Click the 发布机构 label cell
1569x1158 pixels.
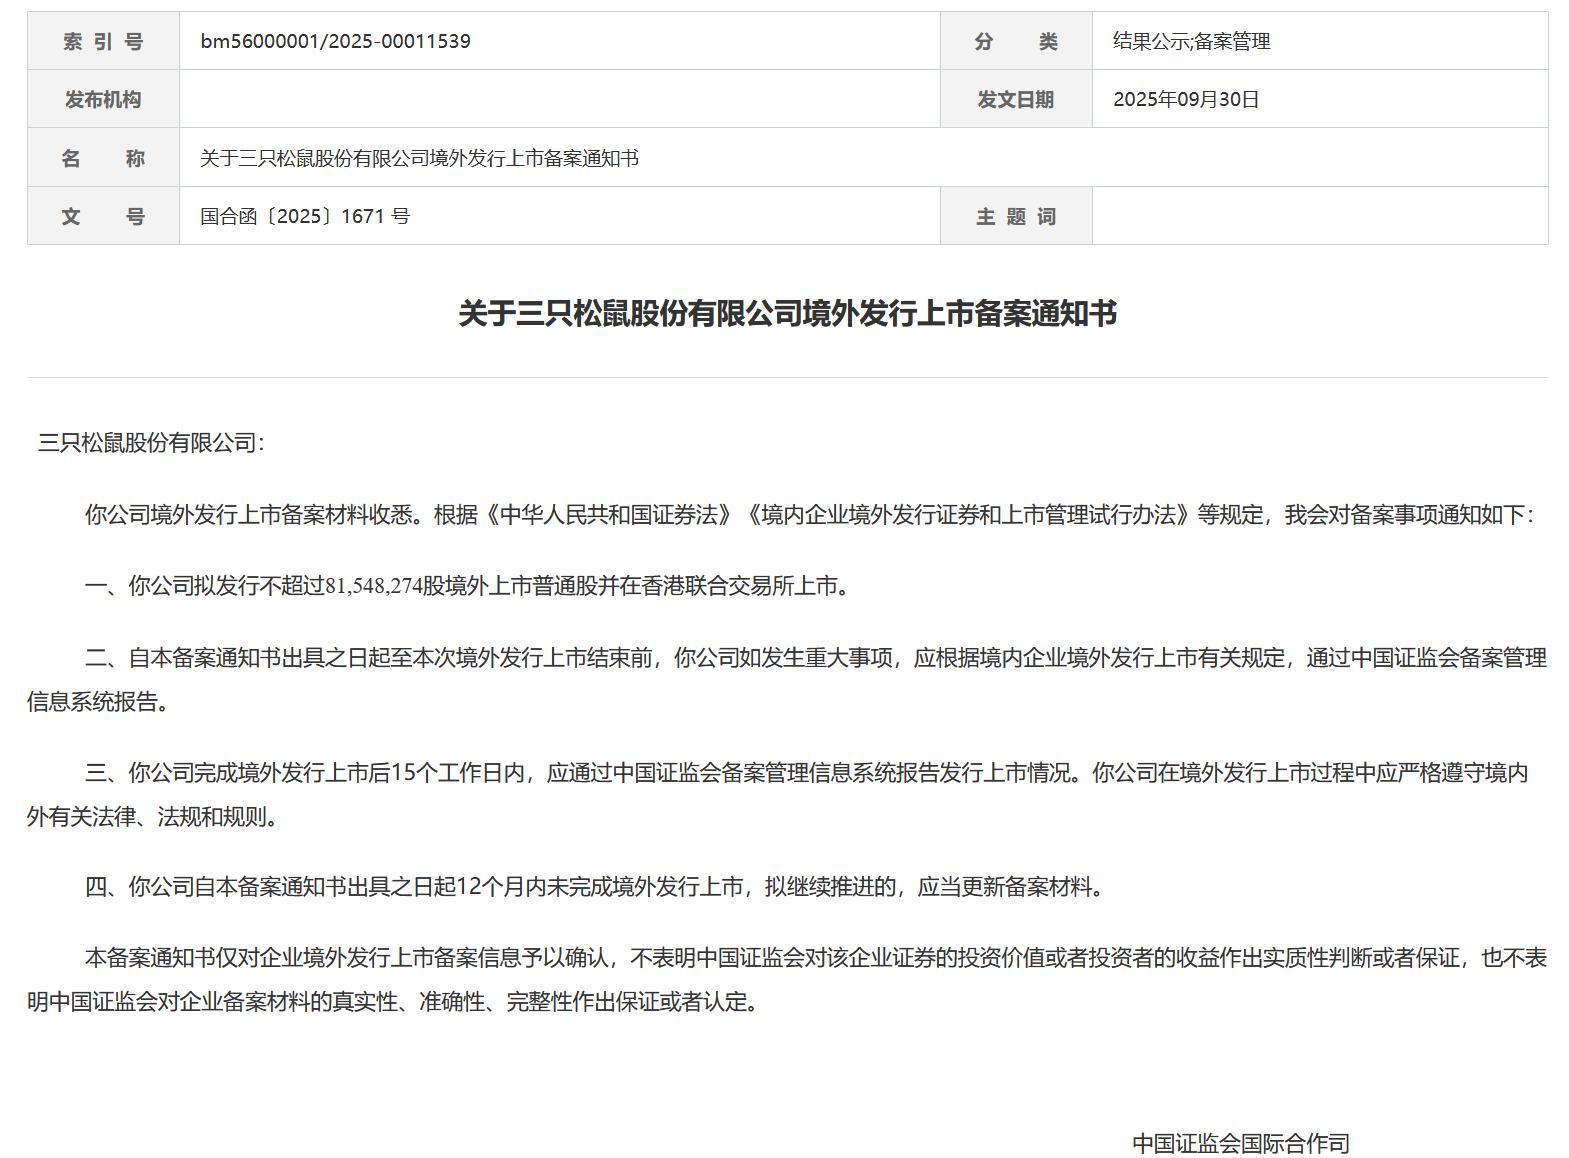point(103,99)
